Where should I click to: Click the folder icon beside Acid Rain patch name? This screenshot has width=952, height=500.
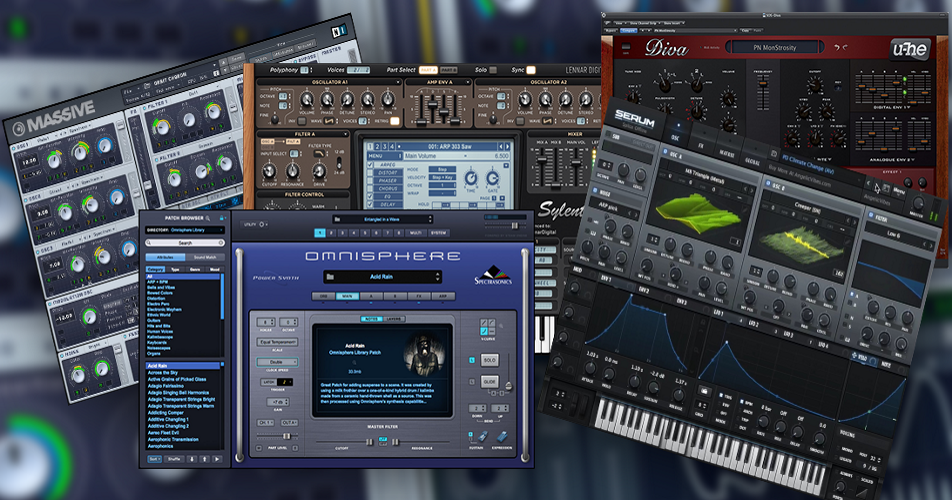click(x=330, y=277)
